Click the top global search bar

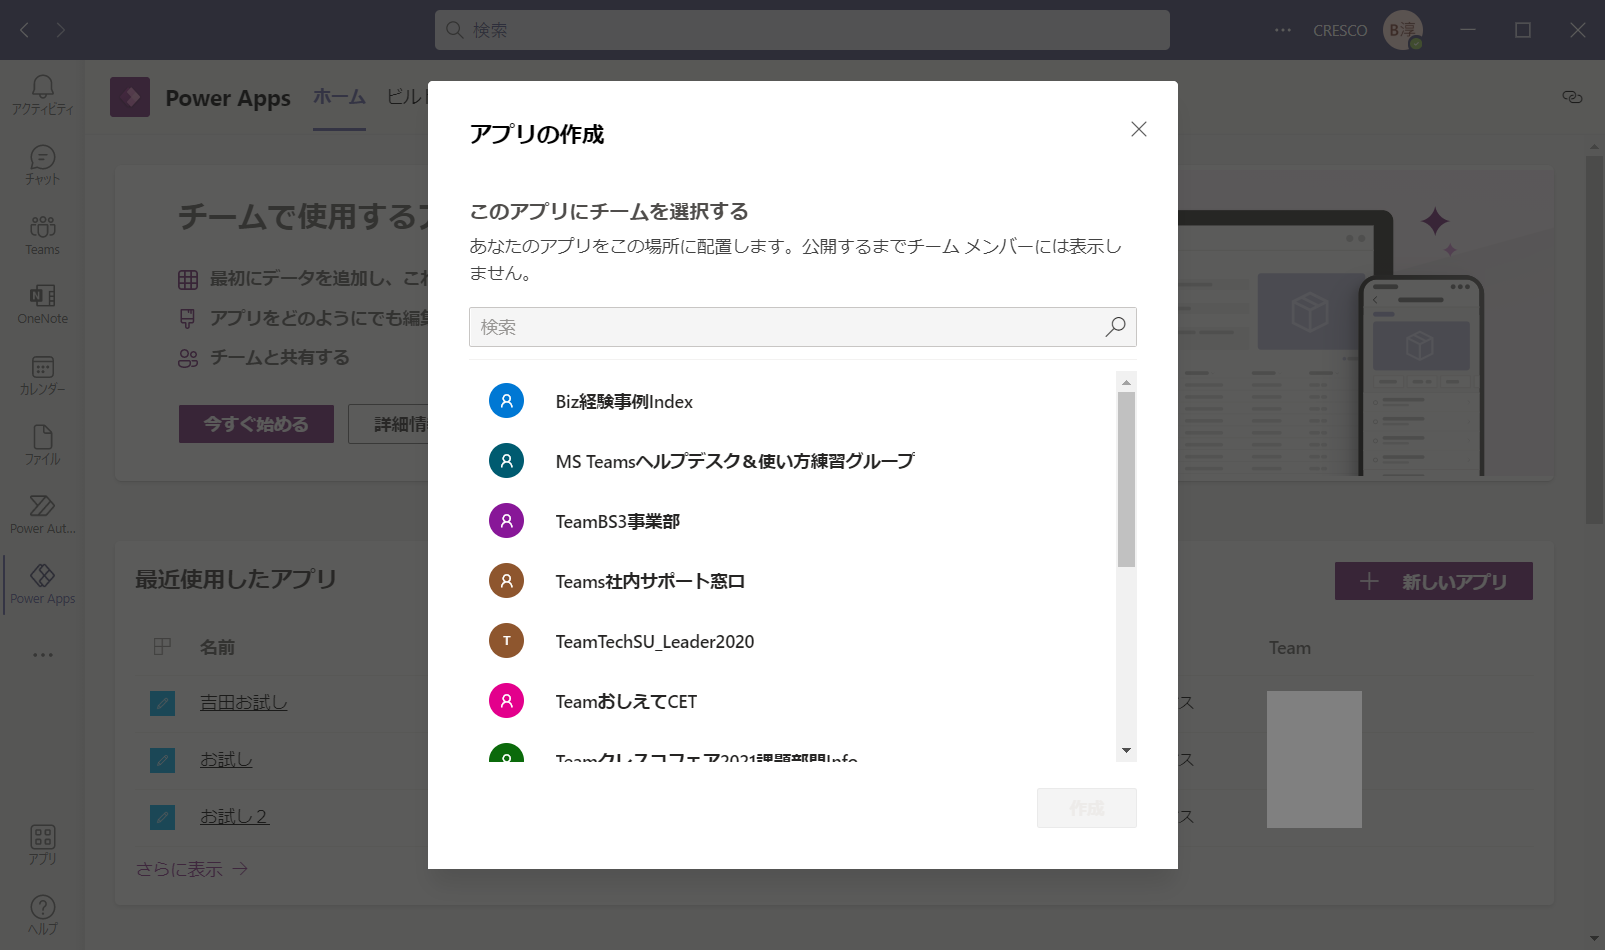coord(802,30)
